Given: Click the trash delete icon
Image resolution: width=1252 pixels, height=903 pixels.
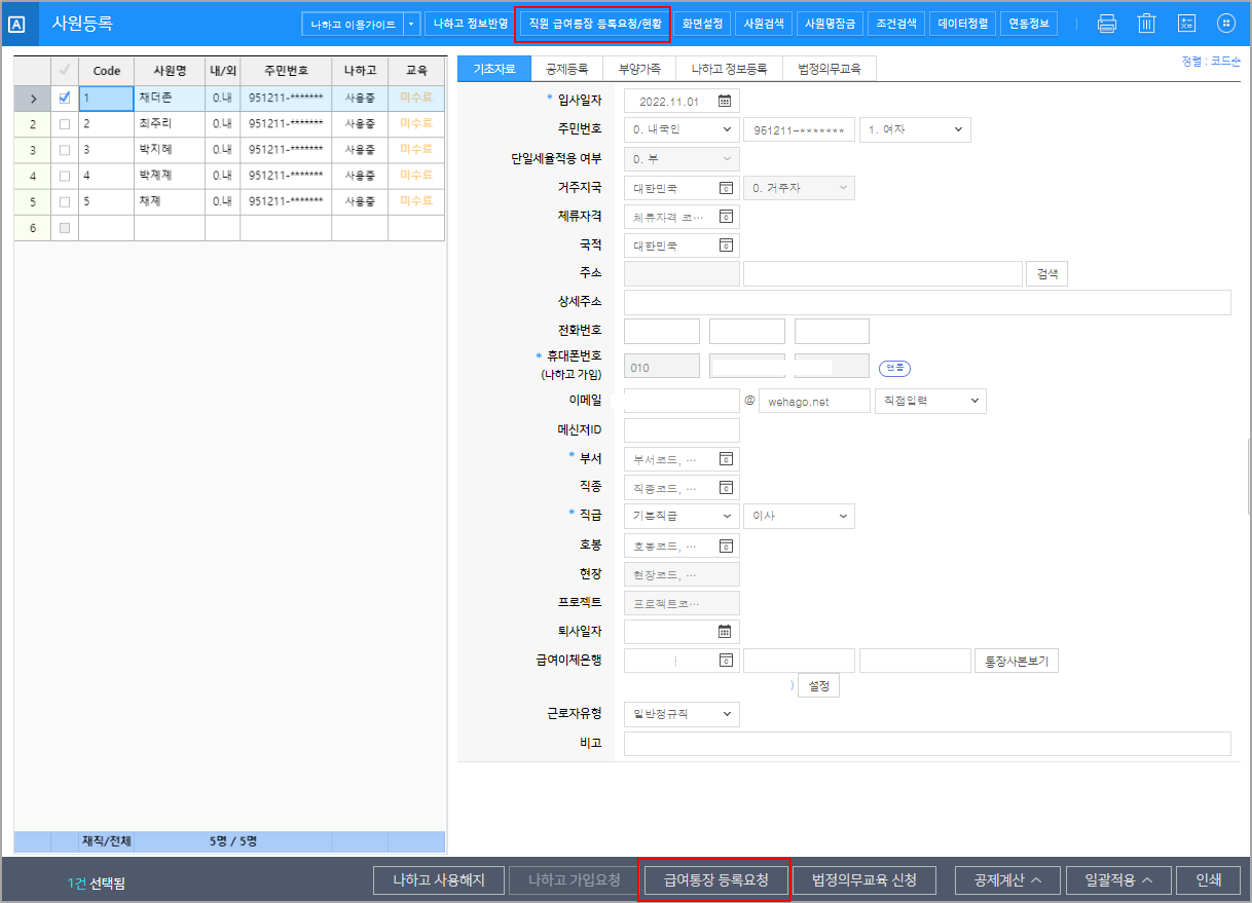Looking at the screenshot, I should coord(1147,23).
